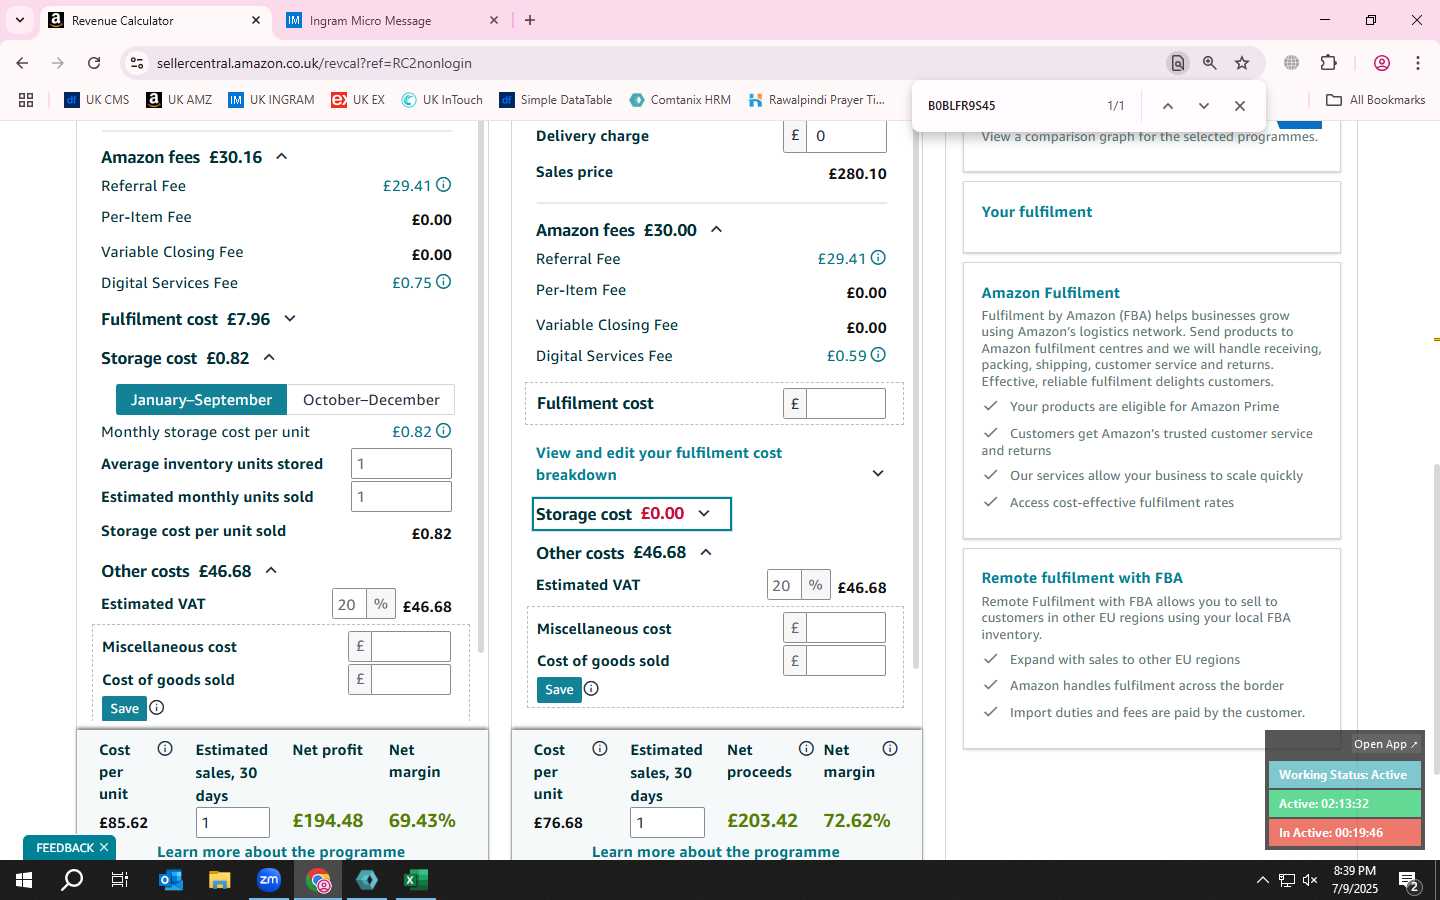Go to previous find-in-page match
The height and width of the screenshot is (900, 1440).
point(1167,106)
